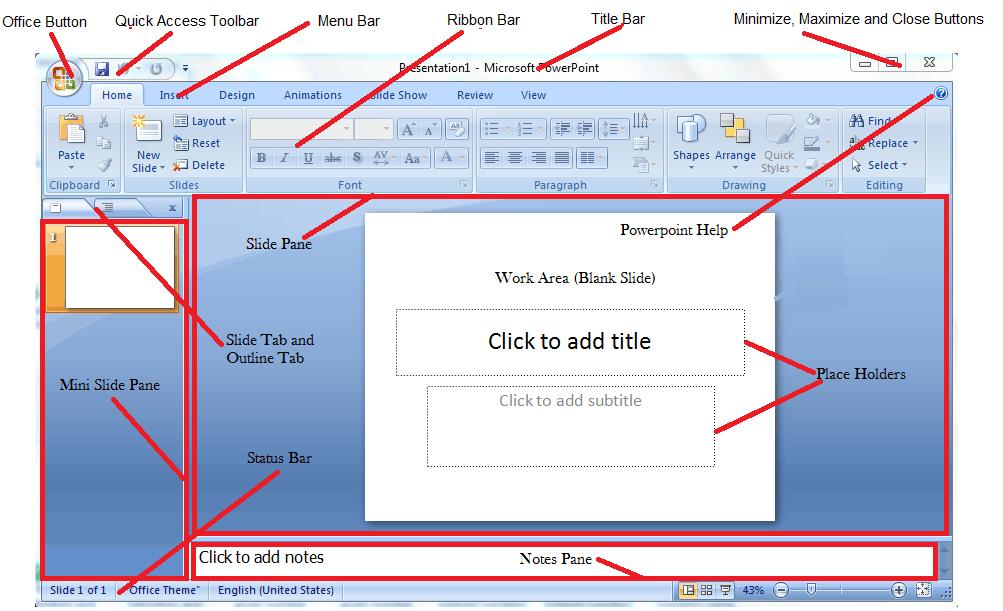Toggle Strikethrough abc formatting

pyautogui.click(x=333, y=157)
